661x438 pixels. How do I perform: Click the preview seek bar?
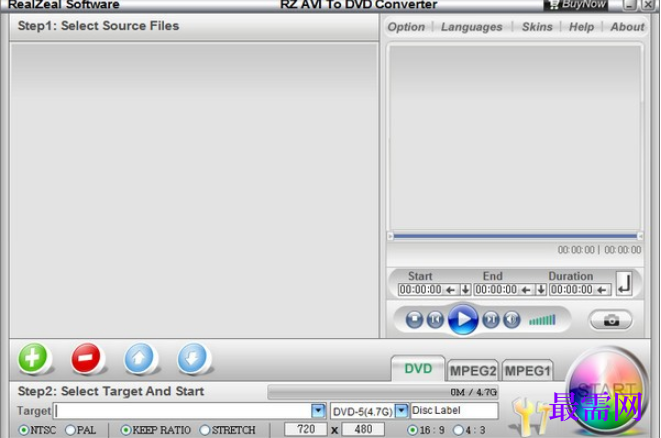click(515, 236)
